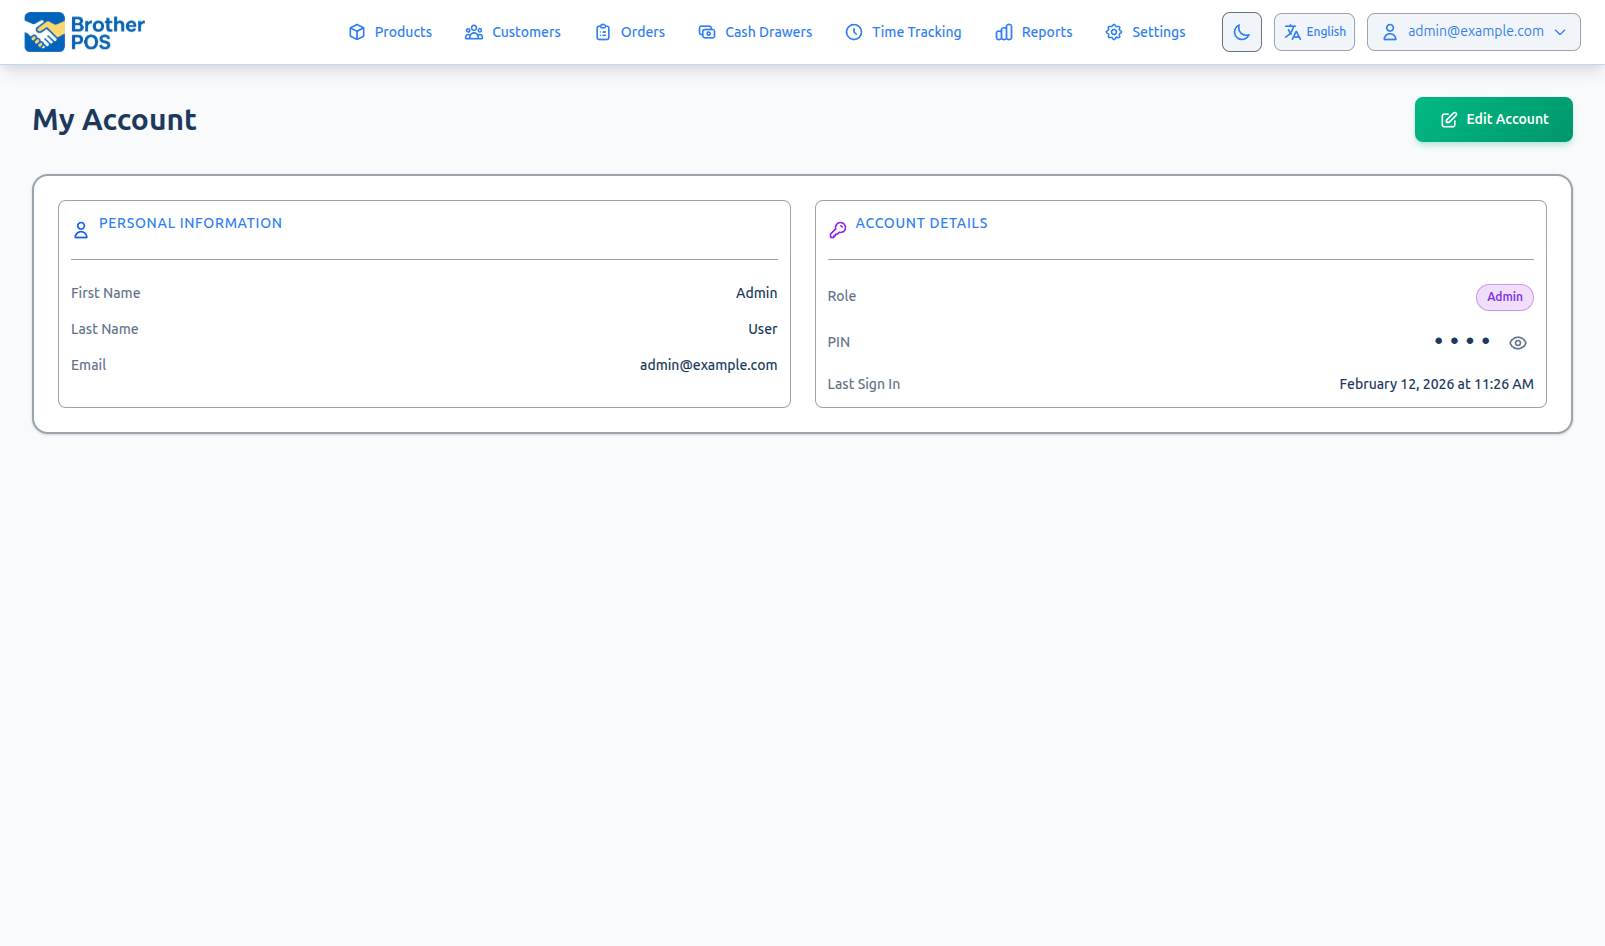Select the Time Tracking clock icon
This screenshot has height=946, width=1605.
[853, 31]
